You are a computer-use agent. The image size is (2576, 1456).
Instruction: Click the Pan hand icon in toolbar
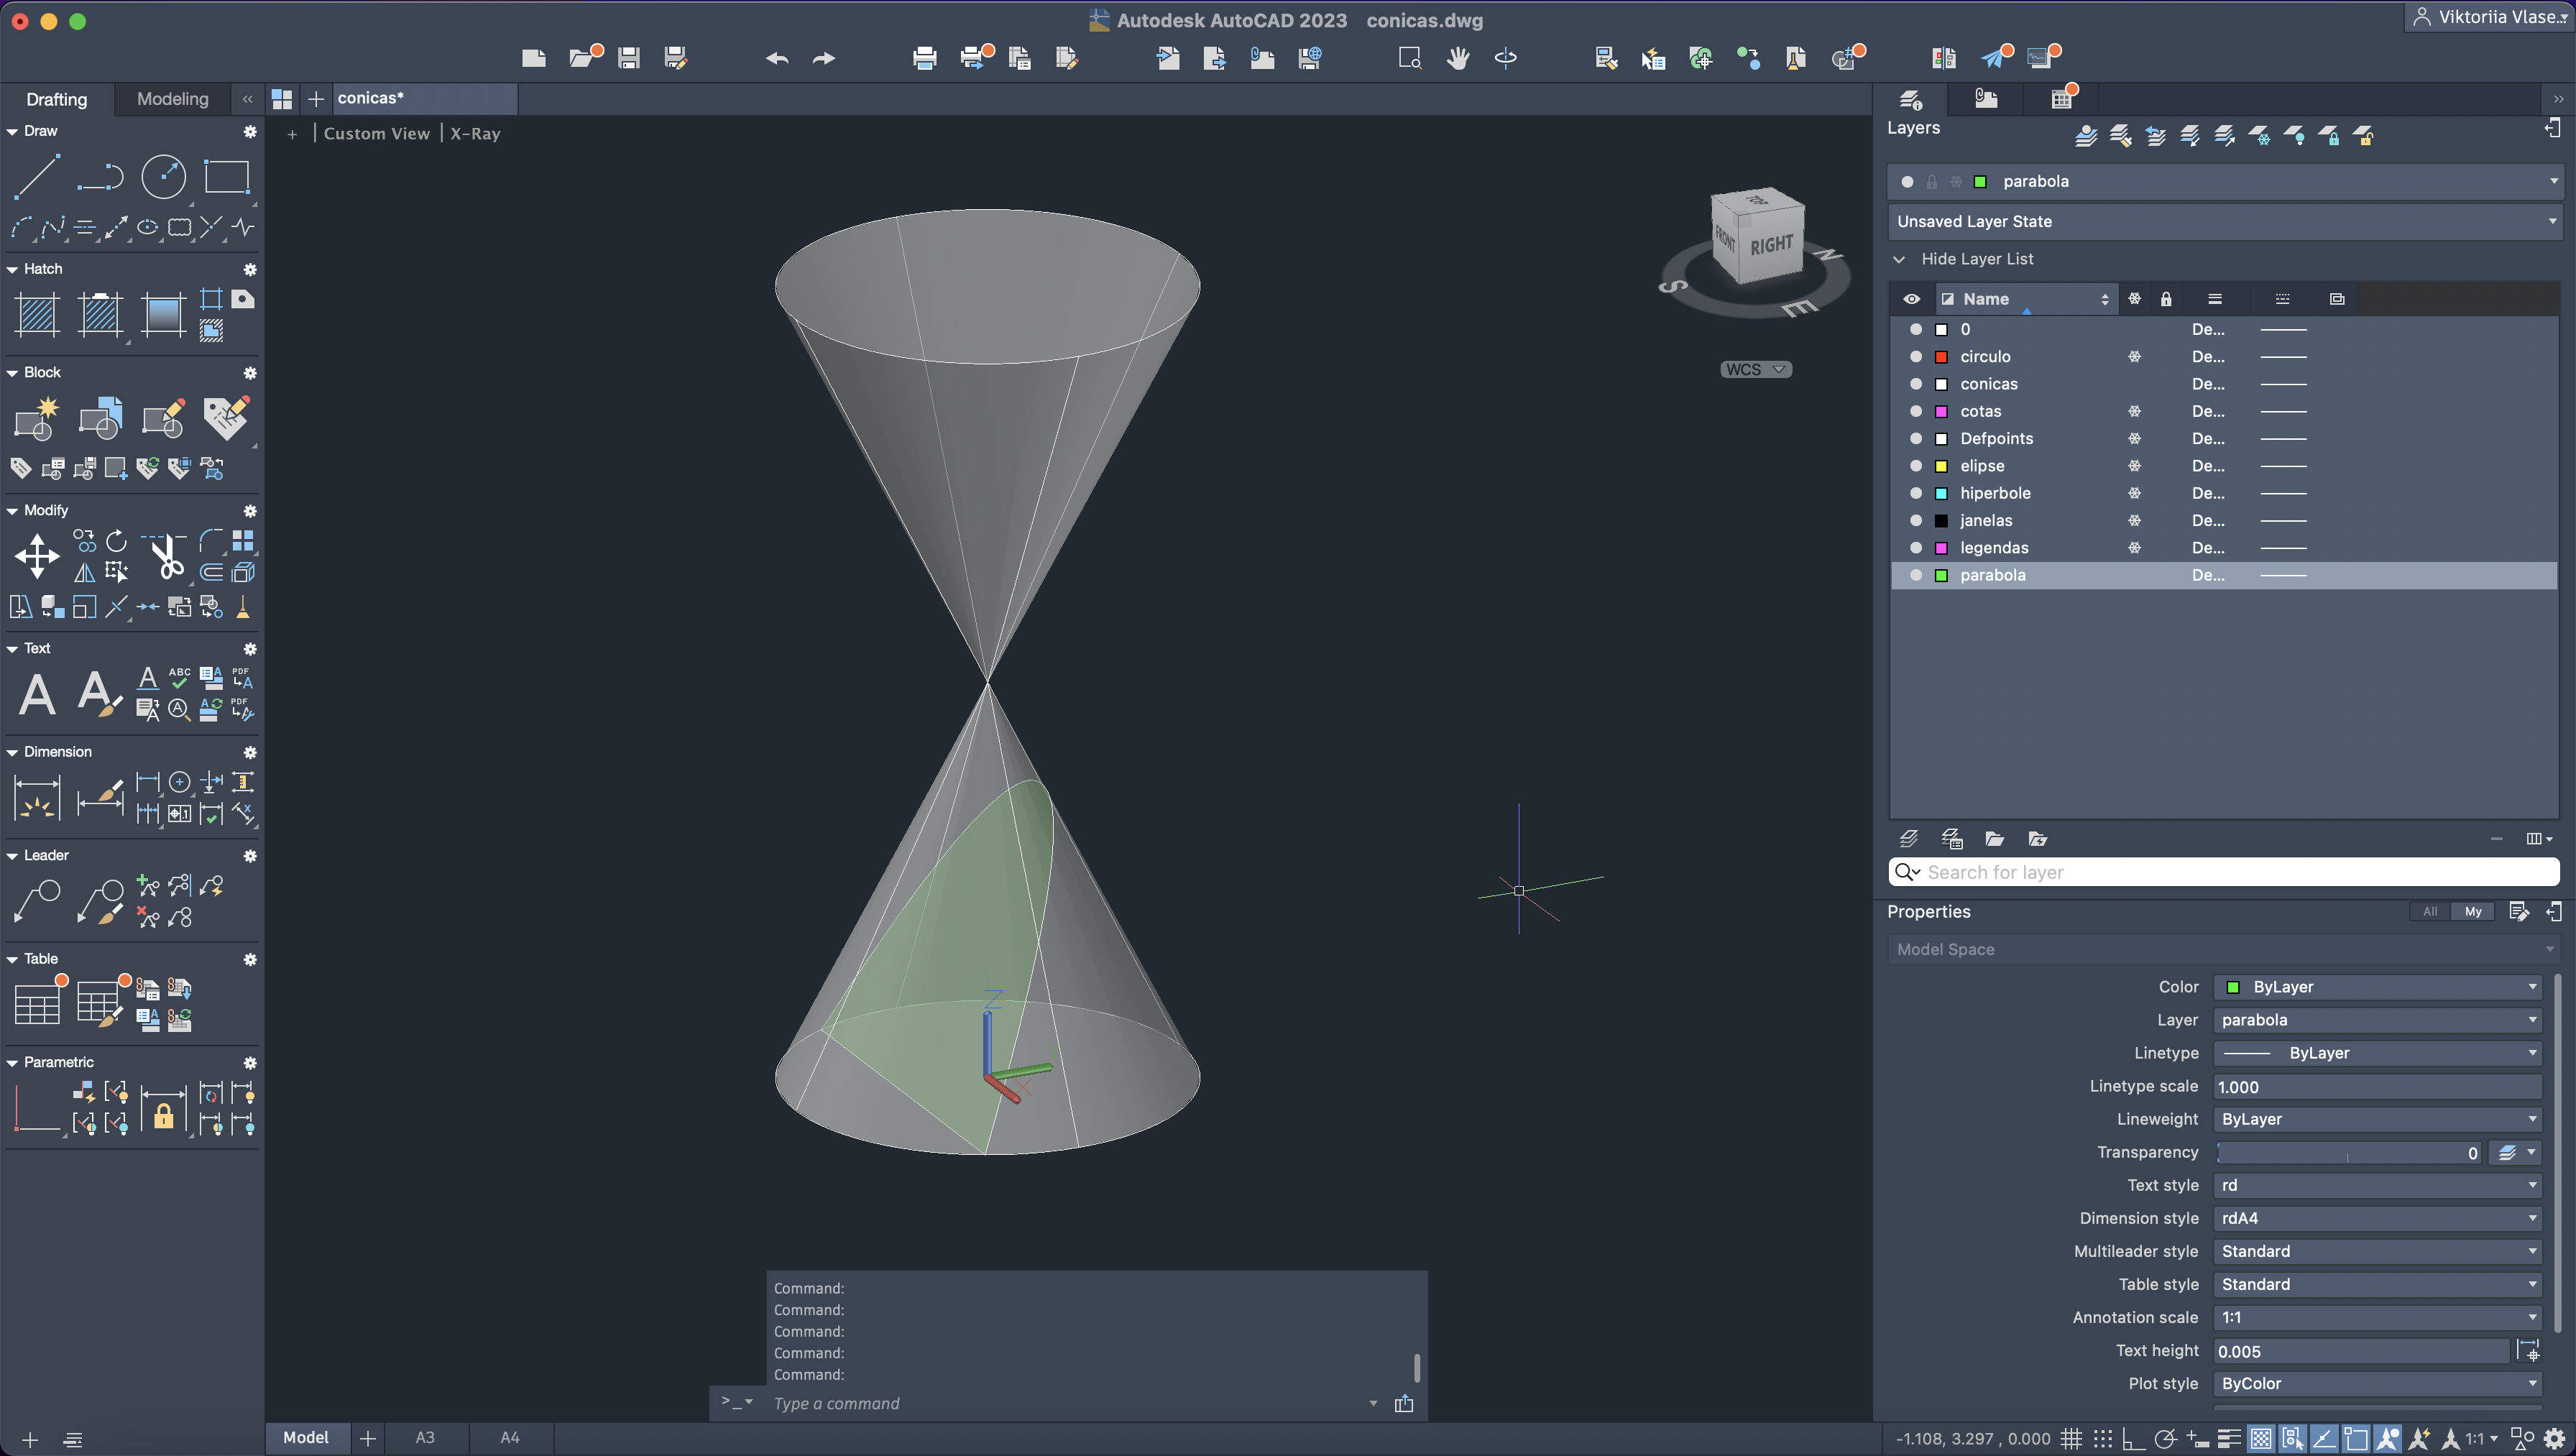tap(1458, 58)
